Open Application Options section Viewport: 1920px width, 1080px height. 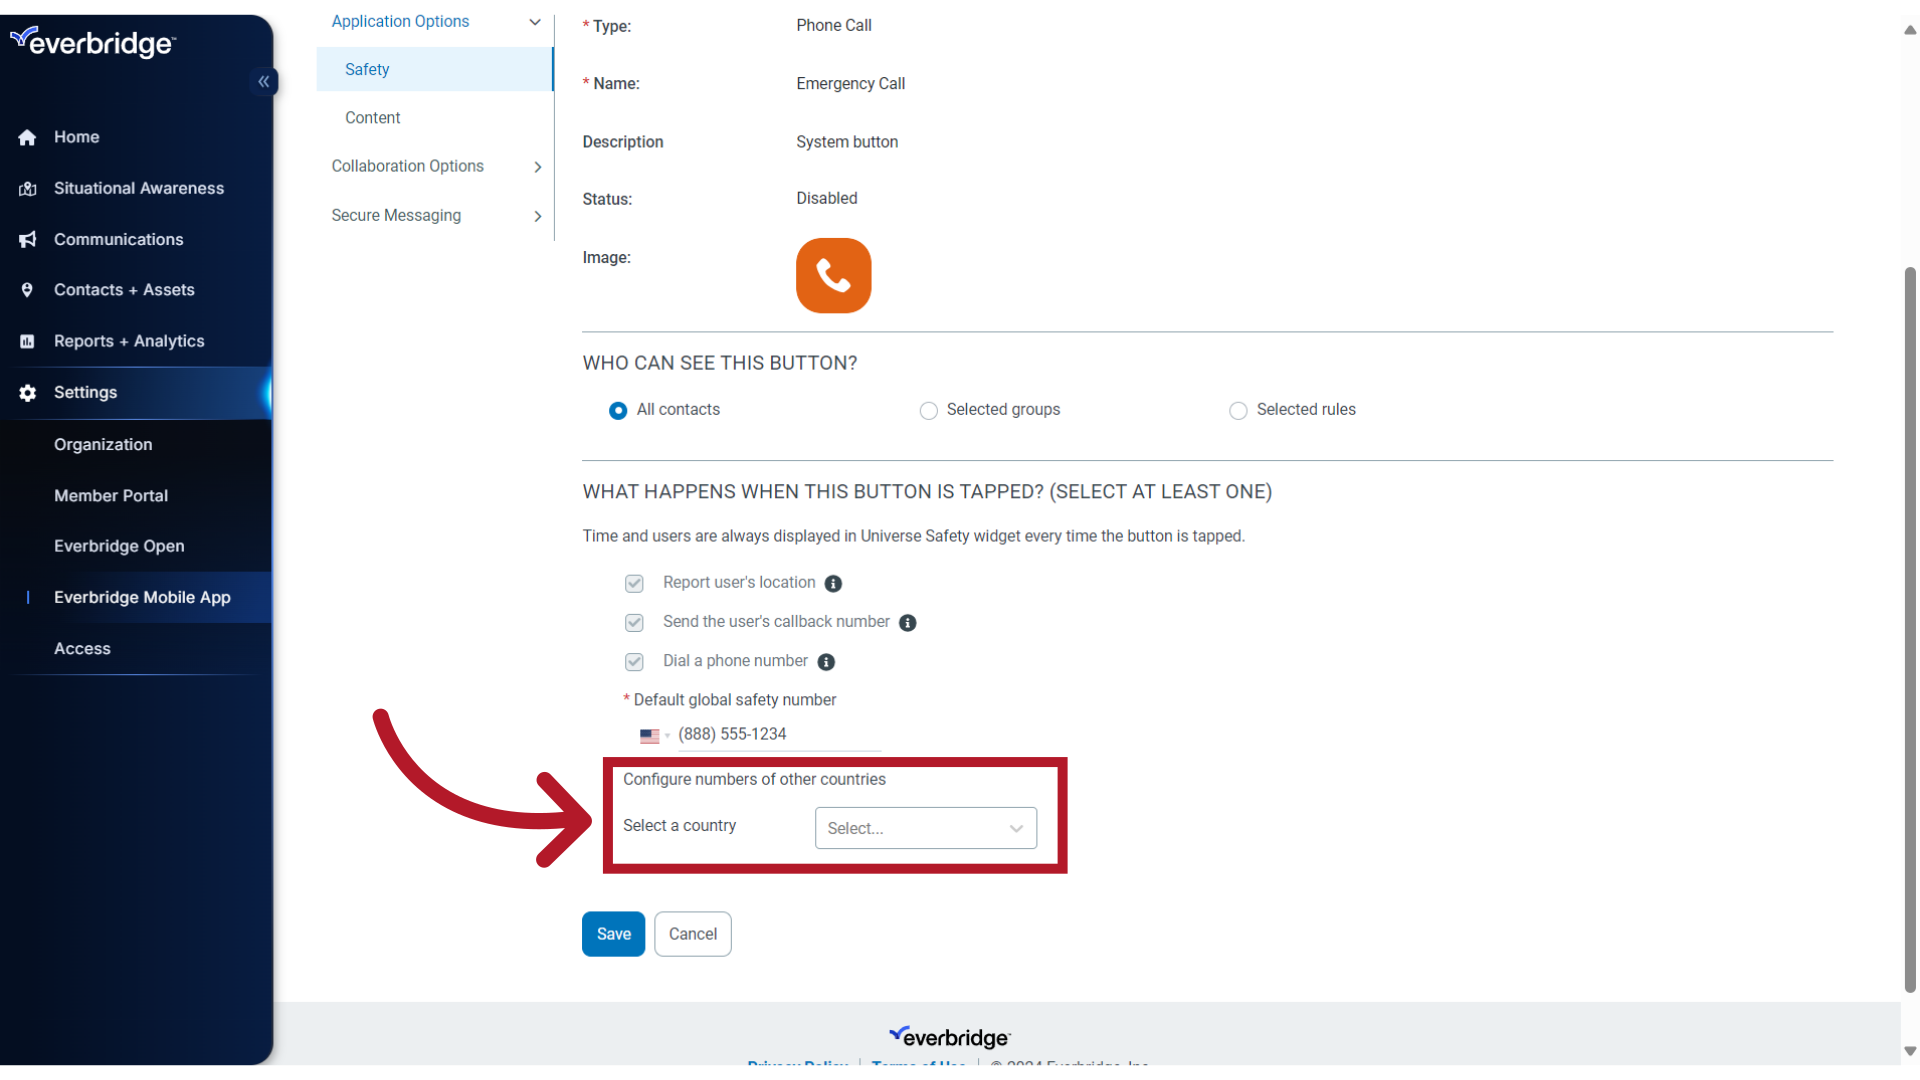point(400,21)
